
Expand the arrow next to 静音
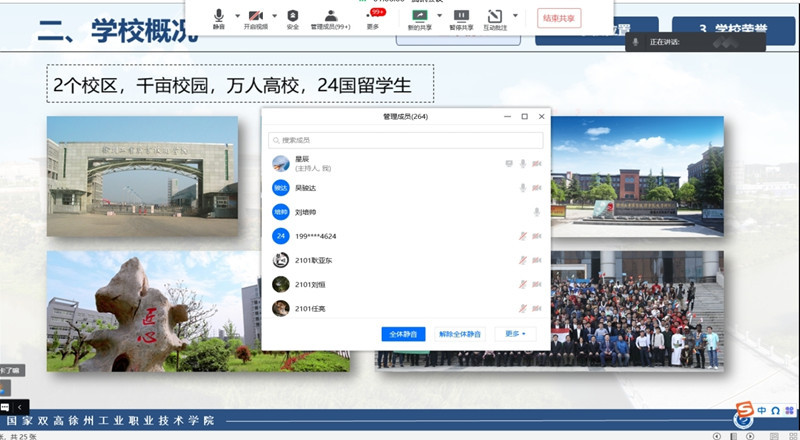point(237,16)
